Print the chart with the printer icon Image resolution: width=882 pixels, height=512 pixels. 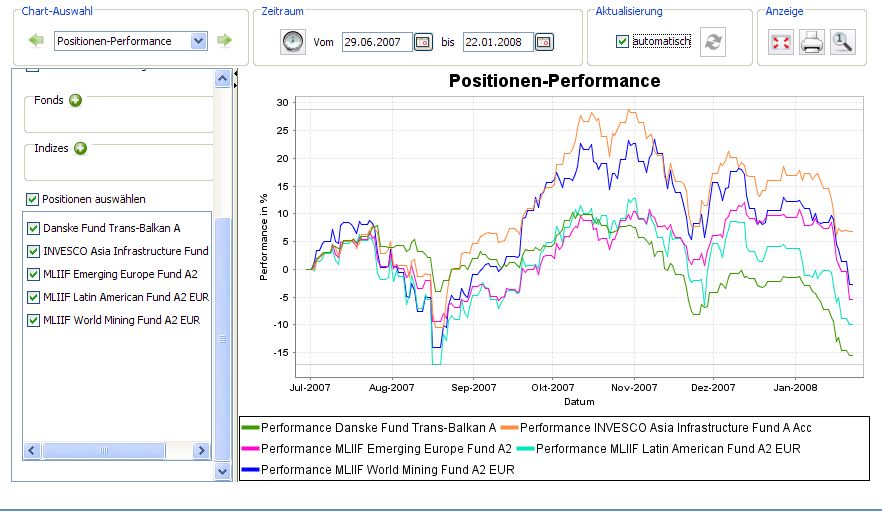[x=812, y=42]
